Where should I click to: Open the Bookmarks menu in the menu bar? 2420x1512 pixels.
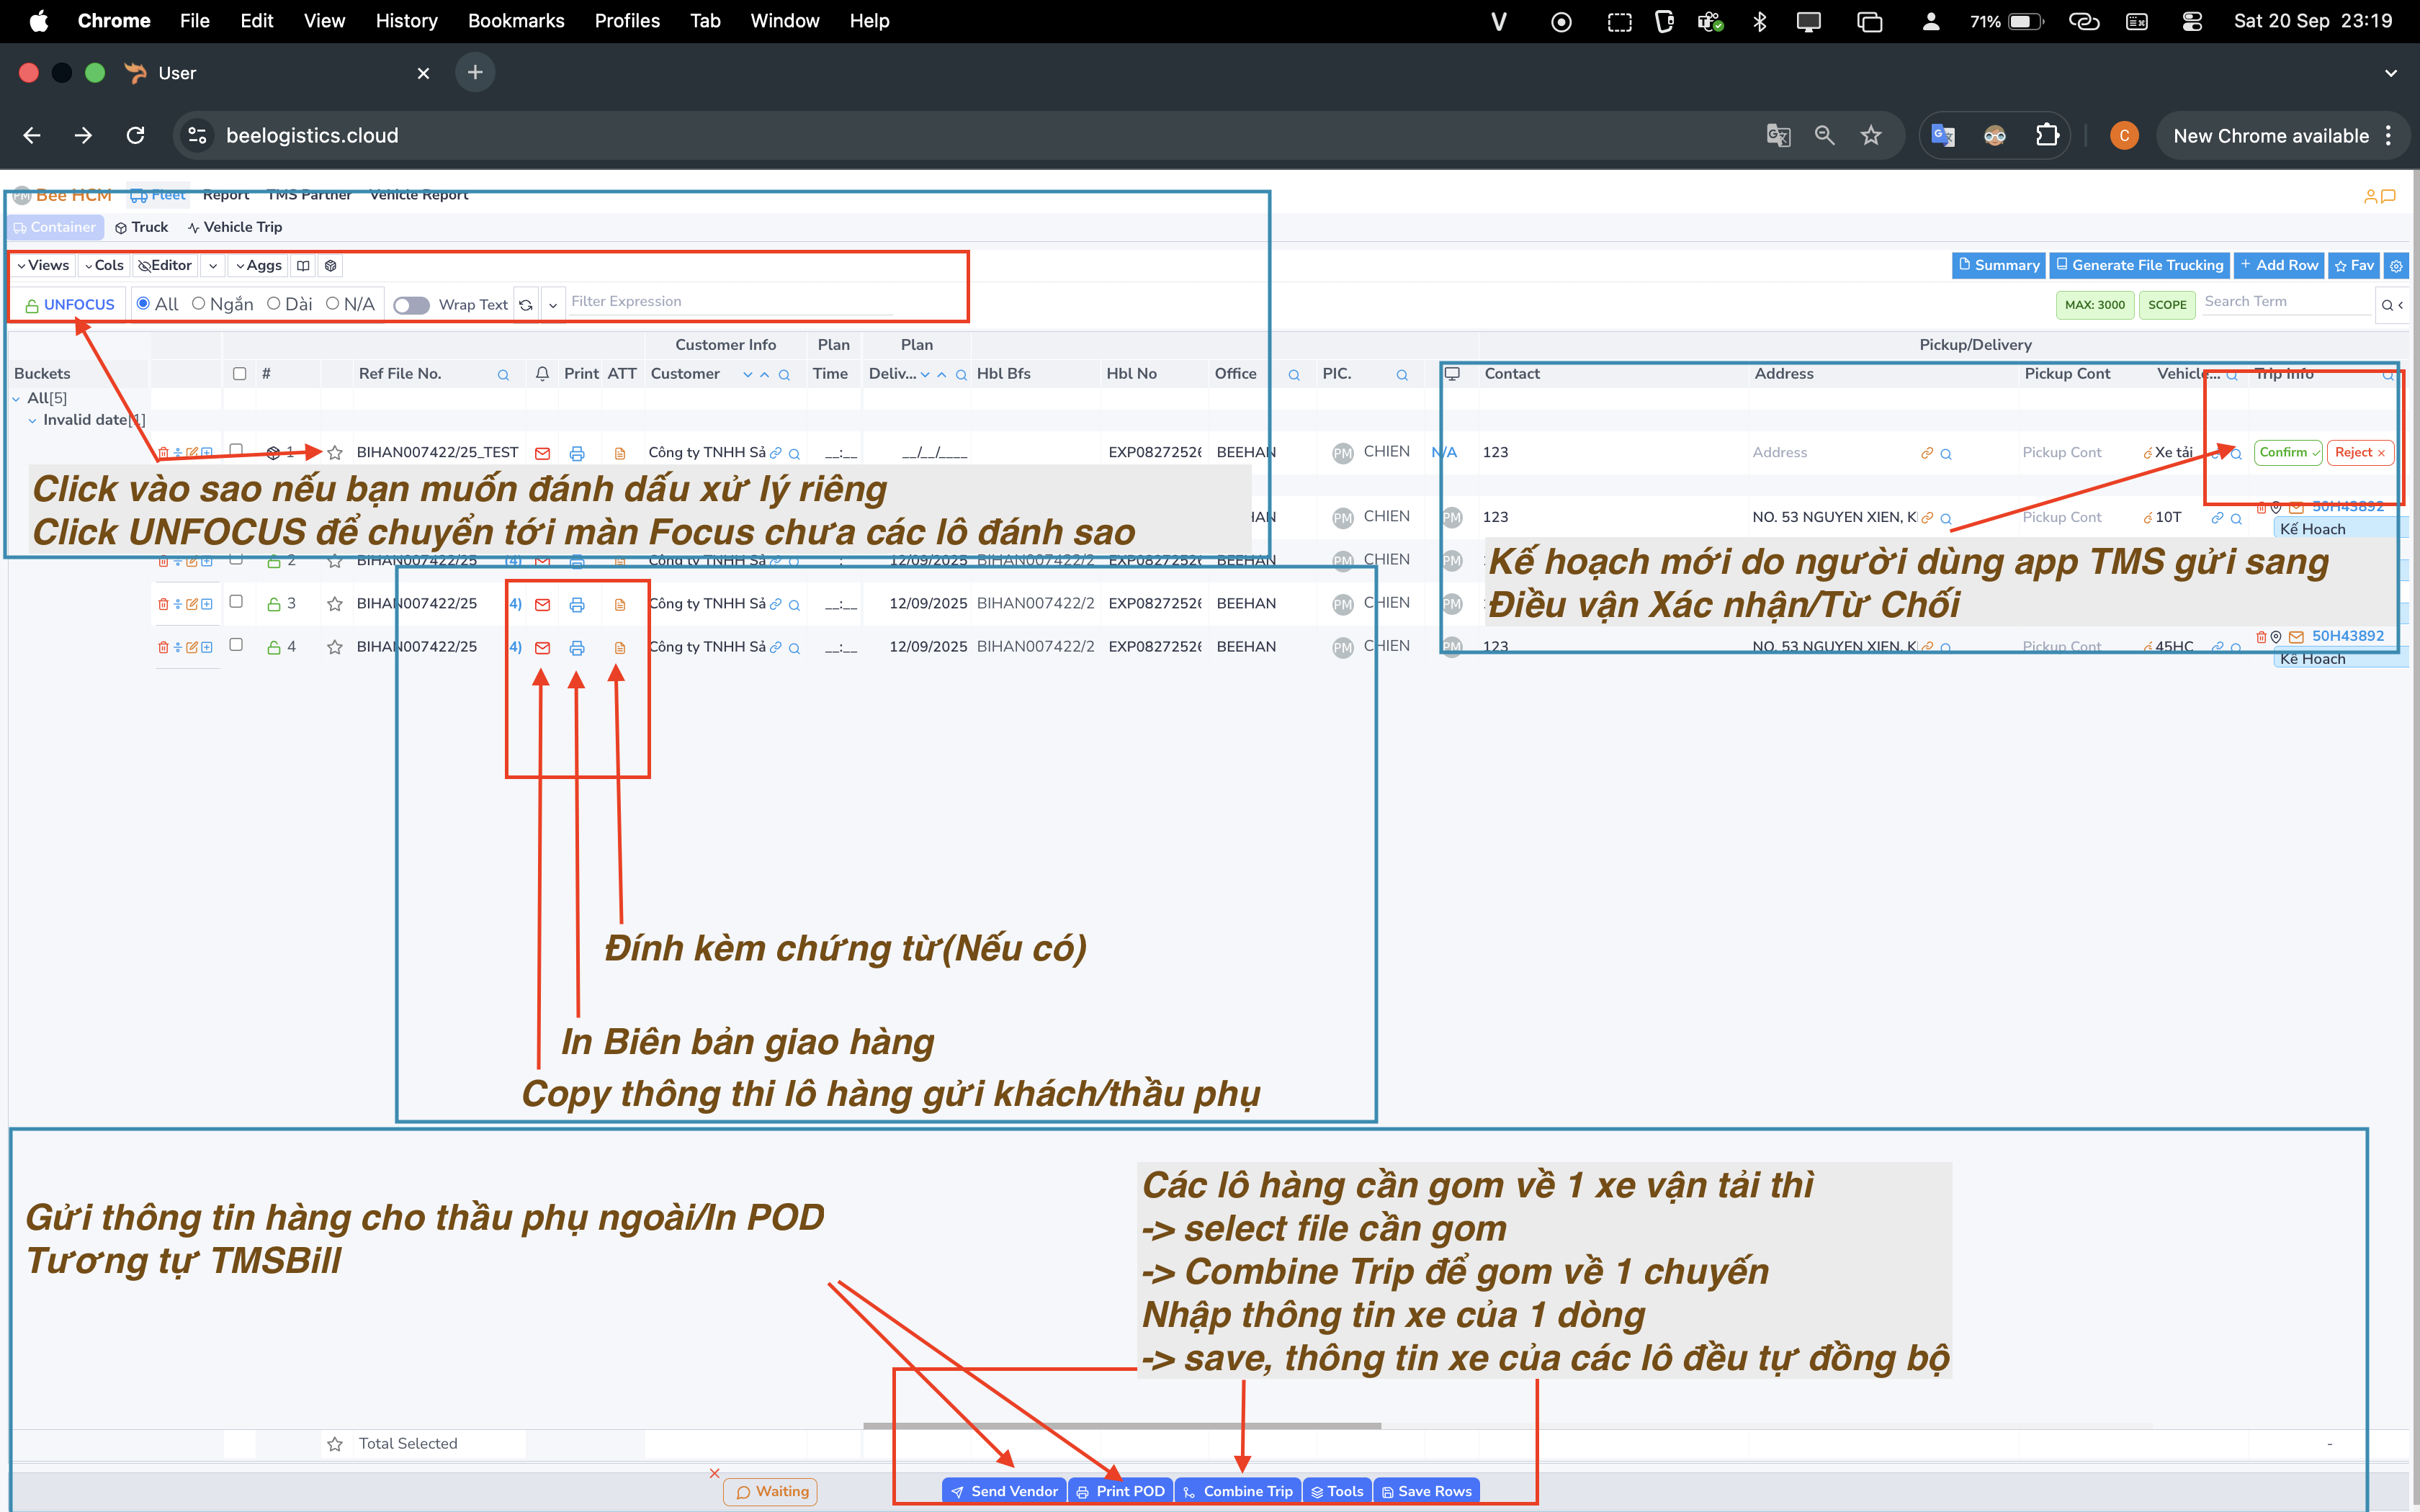click(516, 21)
